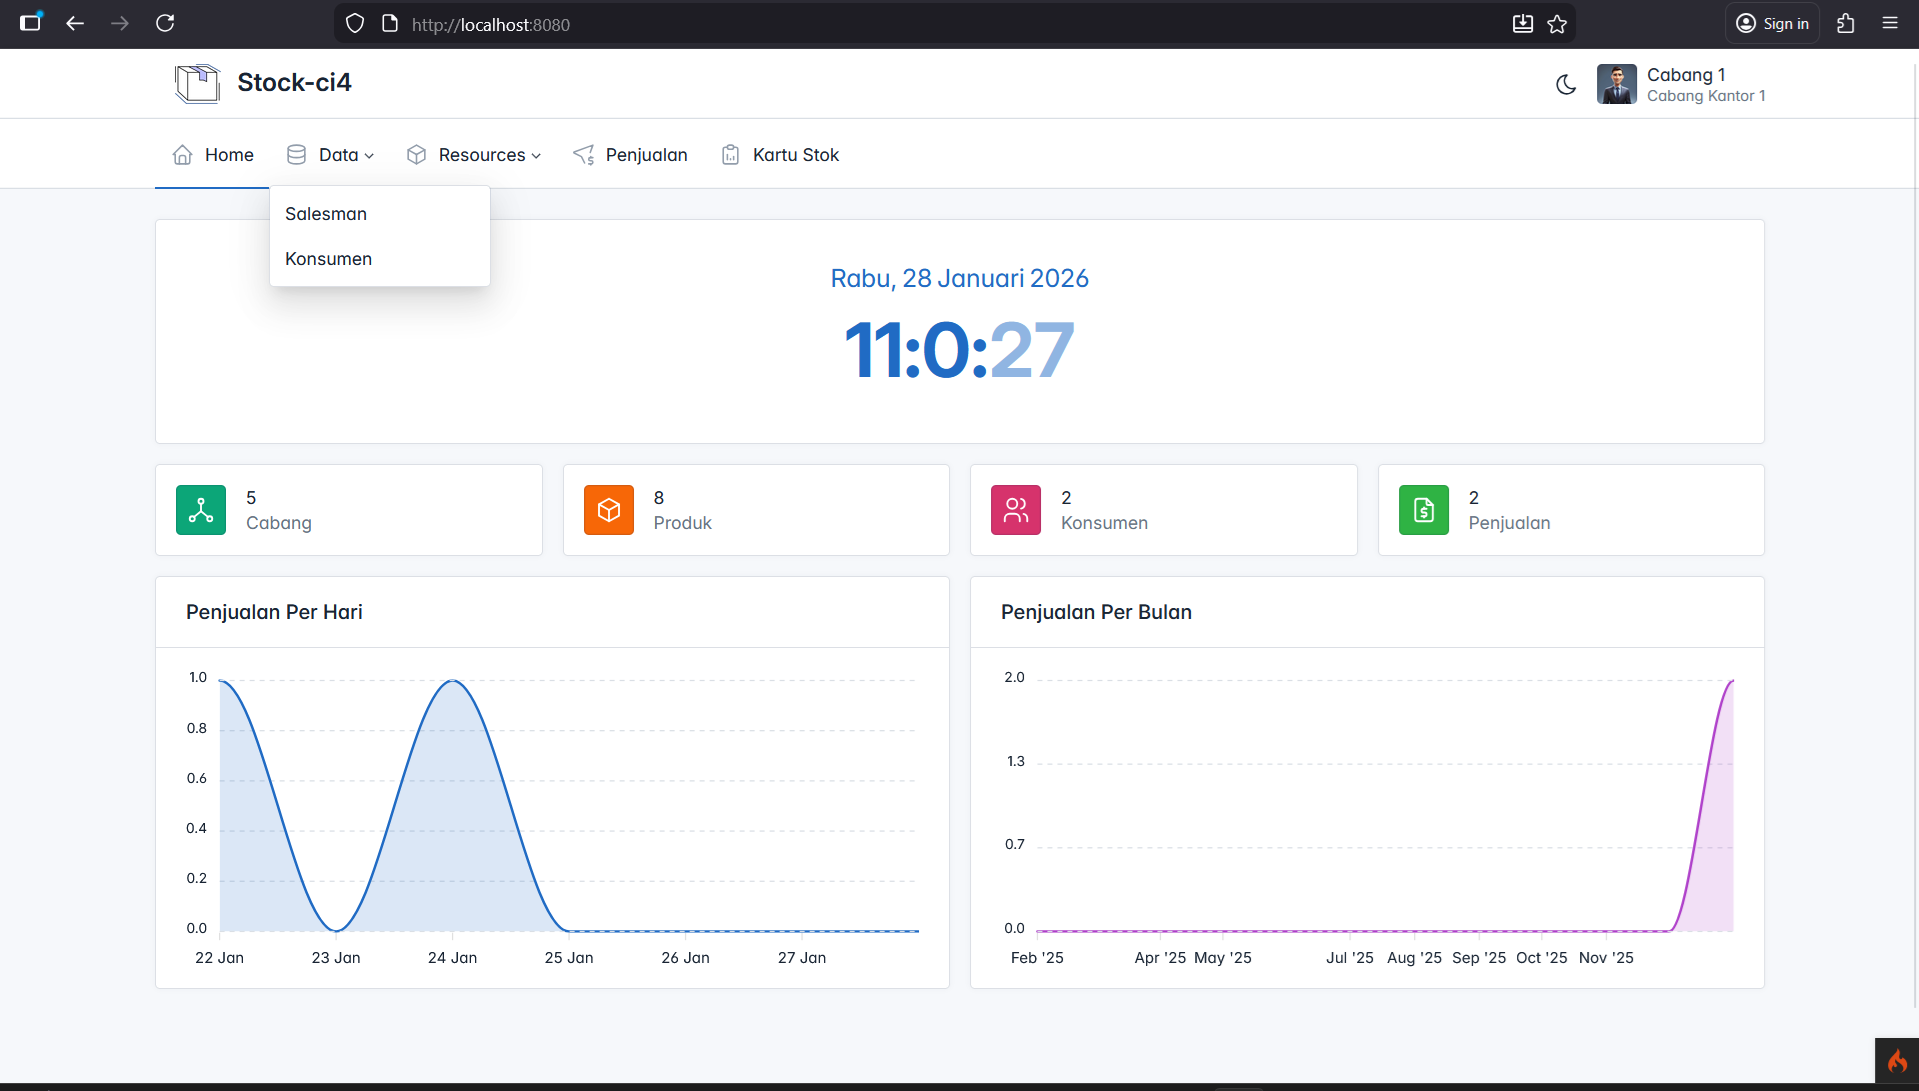The image size is (1919, 1091).
Task: Click the browser shield tracking protection icon
Action: click(x=355, y=24)
